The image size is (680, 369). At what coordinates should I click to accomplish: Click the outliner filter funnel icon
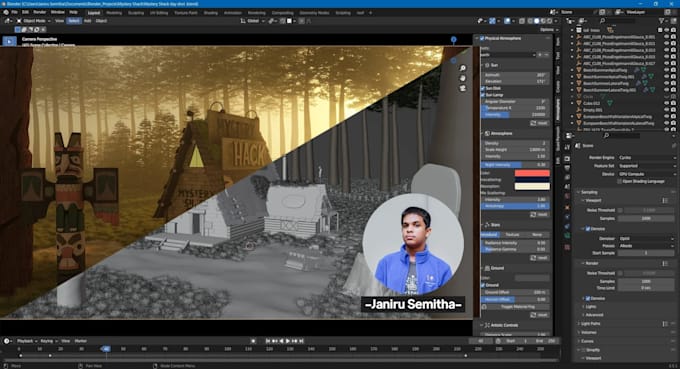662,21
